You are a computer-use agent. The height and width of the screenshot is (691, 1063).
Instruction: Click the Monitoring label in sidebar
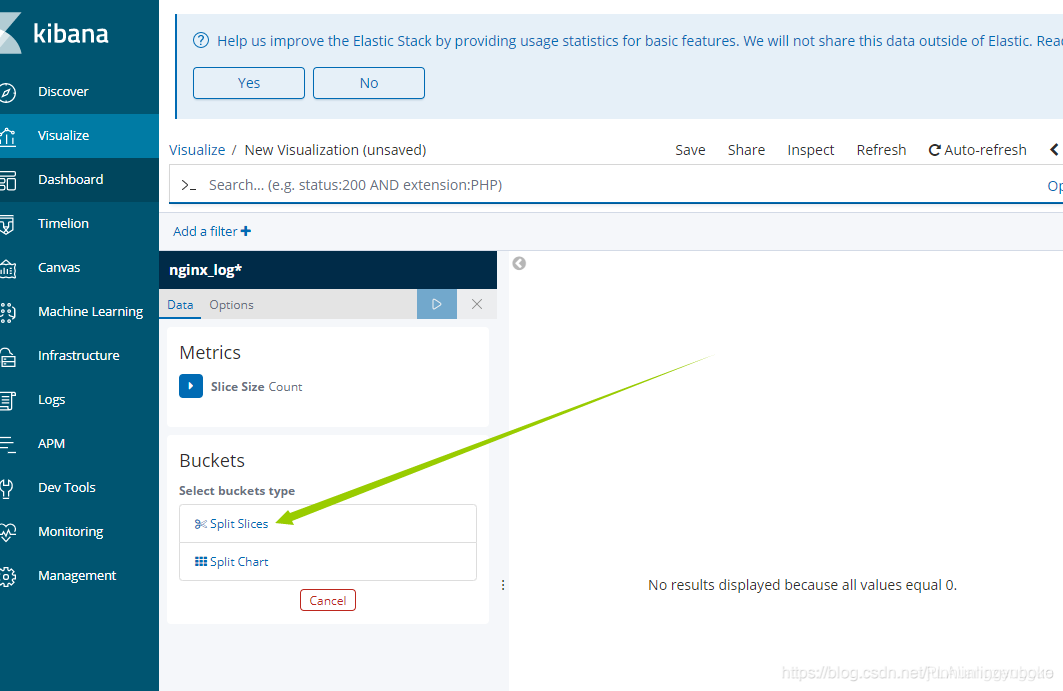pyautogui.click(x=71, y=532)
